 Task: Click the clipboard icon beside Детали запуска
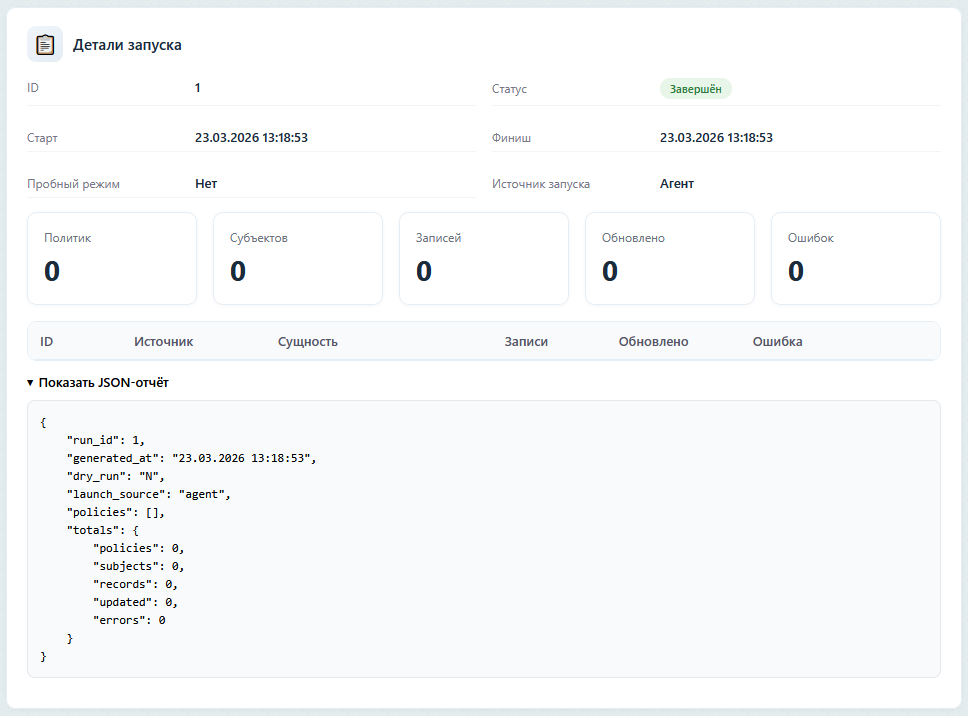coord(45,45)
